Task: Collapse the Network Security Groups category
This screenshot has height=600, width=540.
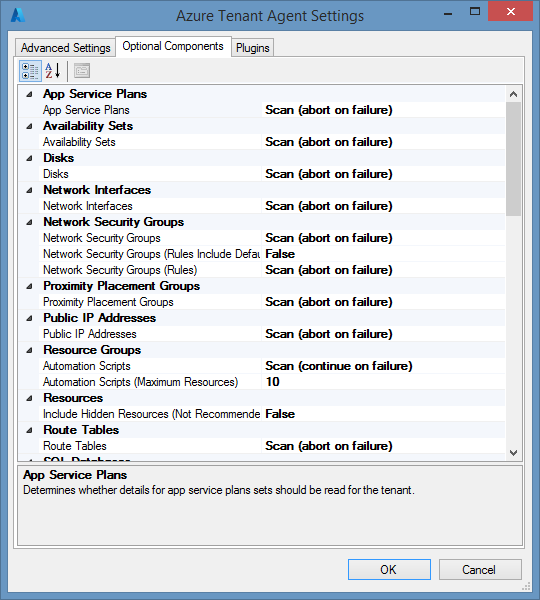Action: [x=29, y=222]
